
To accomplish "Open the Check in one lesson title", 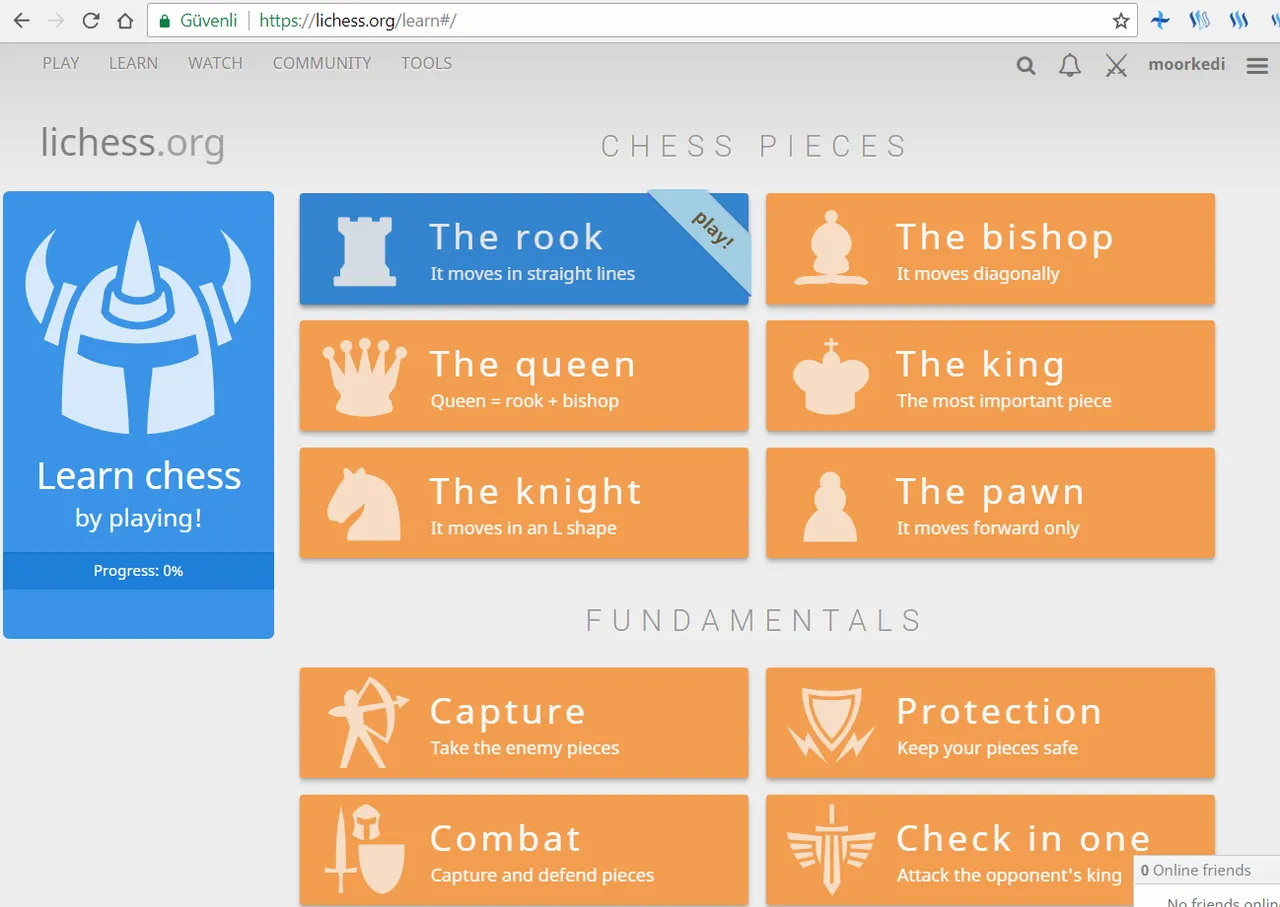I will pos(1023,838).
